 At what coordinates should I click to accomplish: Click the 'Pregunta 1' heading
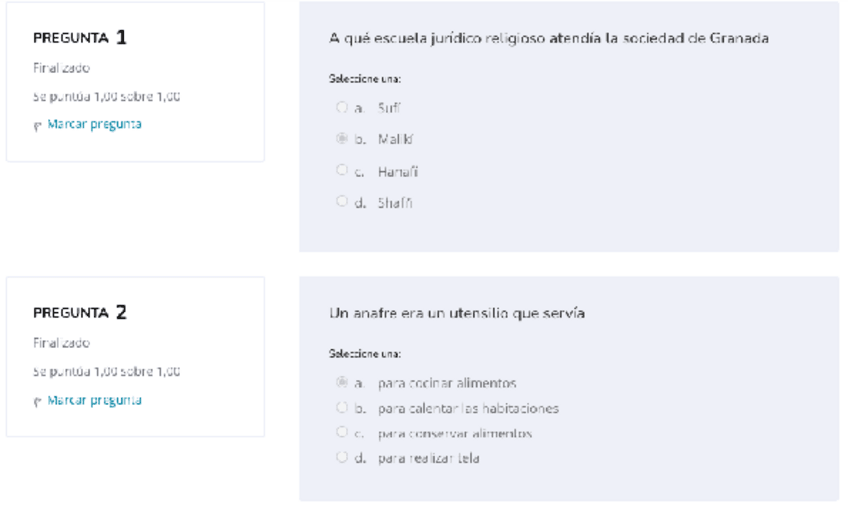(80, 38)
